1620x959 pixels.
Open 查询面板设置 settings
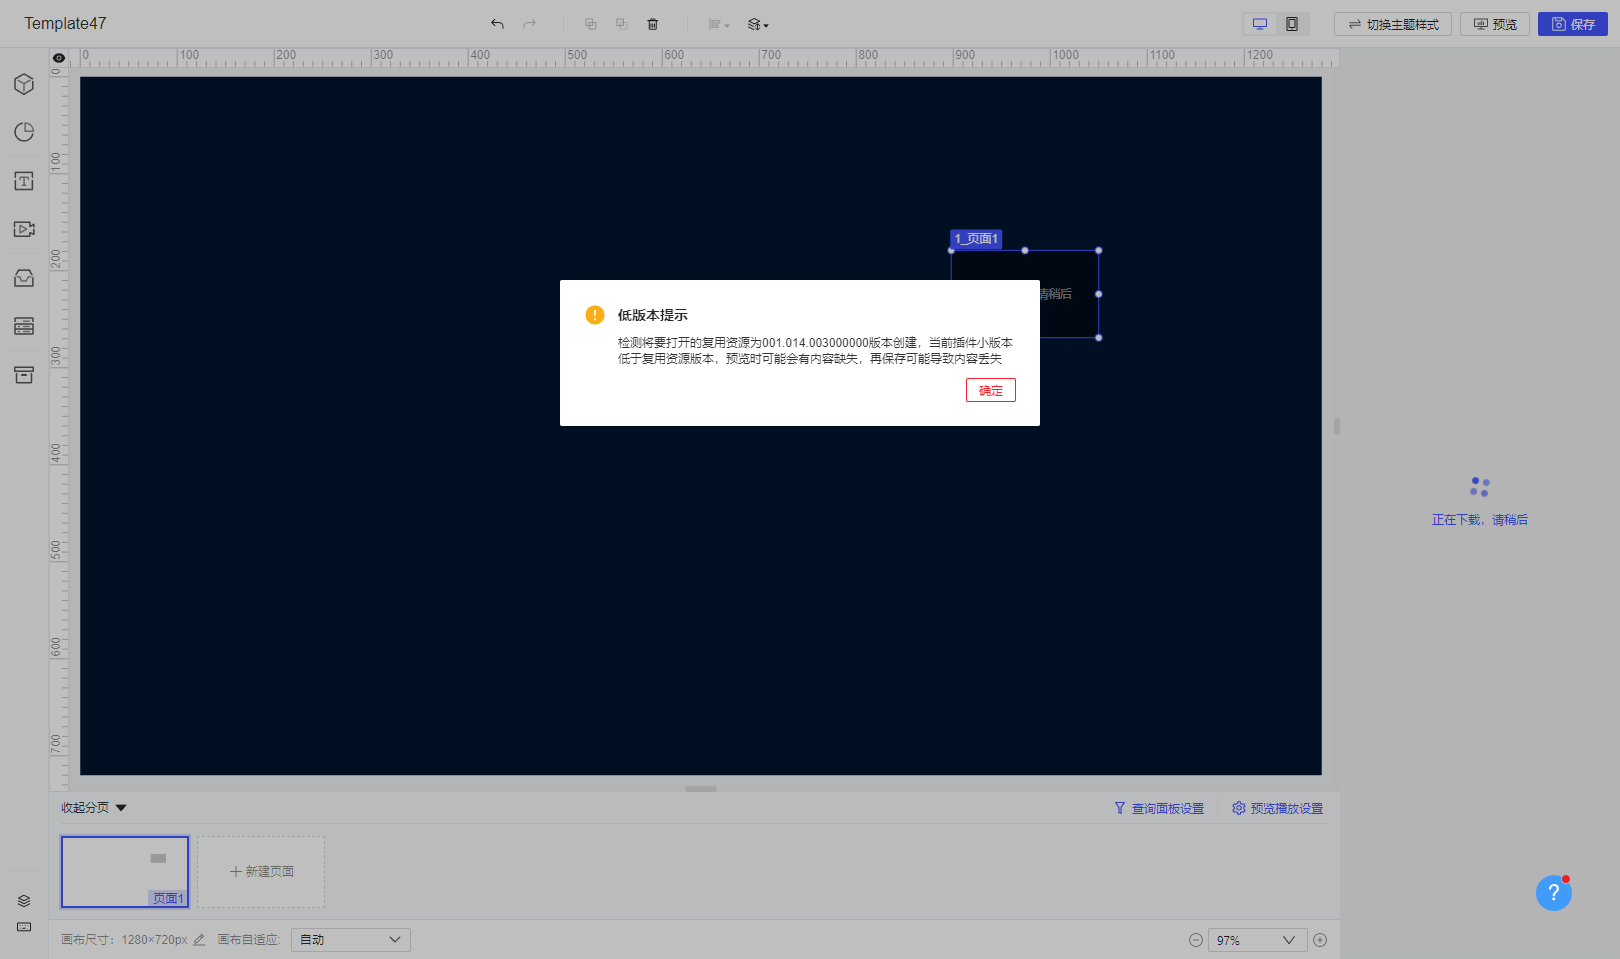(x=1159, y=808)
